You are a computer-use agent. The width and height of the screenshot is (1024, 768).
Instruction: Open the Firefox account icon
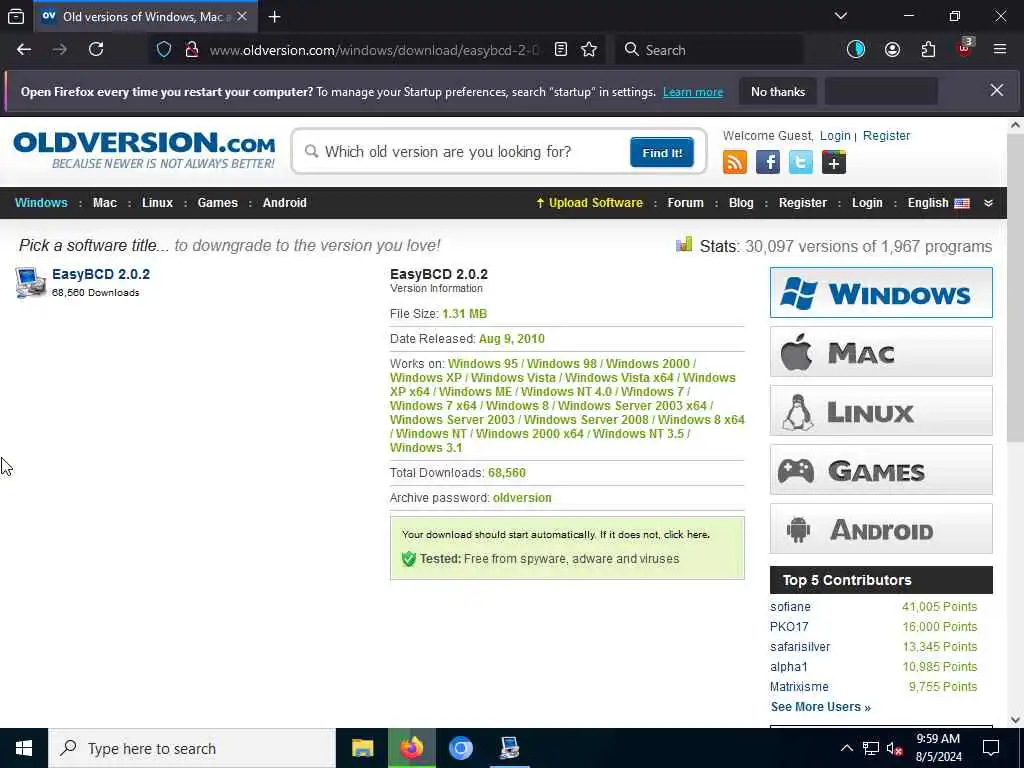click(x=892, y=50)
